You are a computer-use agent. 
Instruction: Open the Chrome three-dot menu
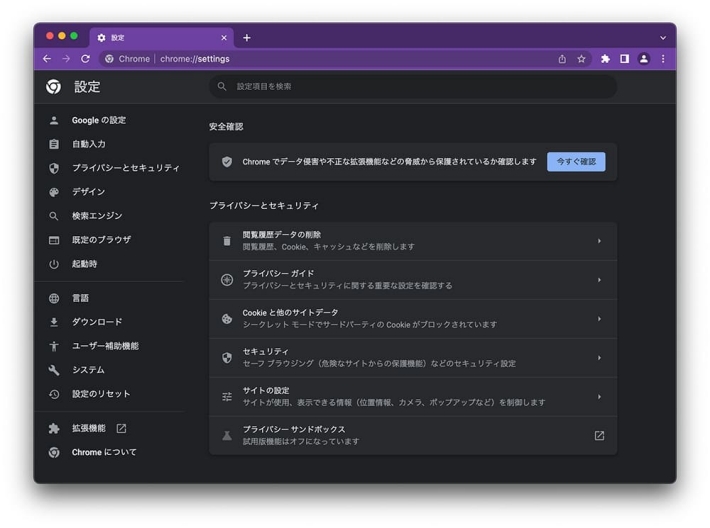[663, 59]
